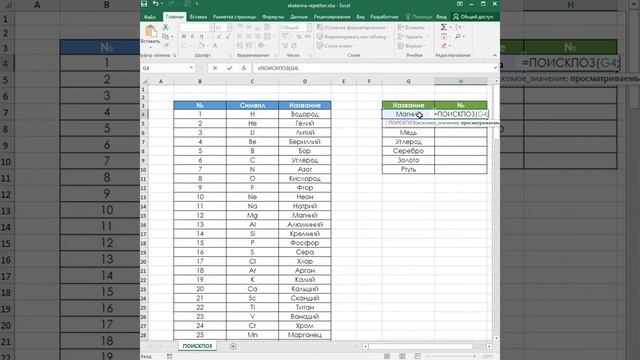Click Sort and Filter icon in ribbon
The height and width of the screenshot is (360, 640).
click(458, 27)
